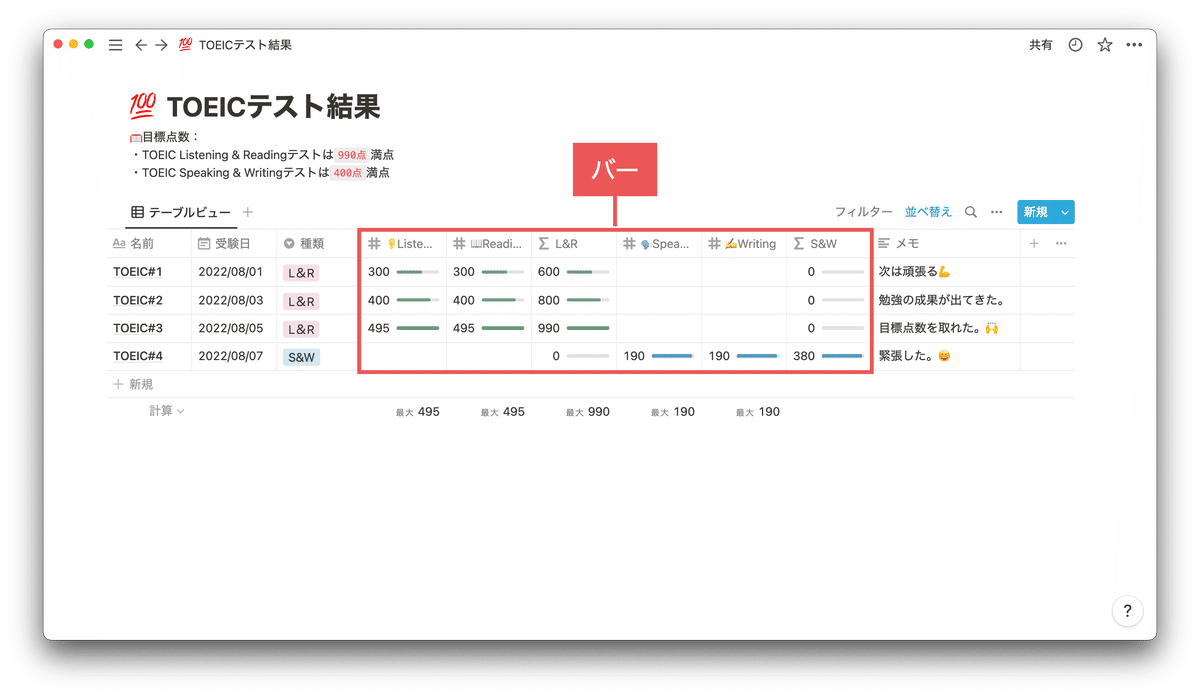Open the 受験日 column header

[x=234, y=243]
